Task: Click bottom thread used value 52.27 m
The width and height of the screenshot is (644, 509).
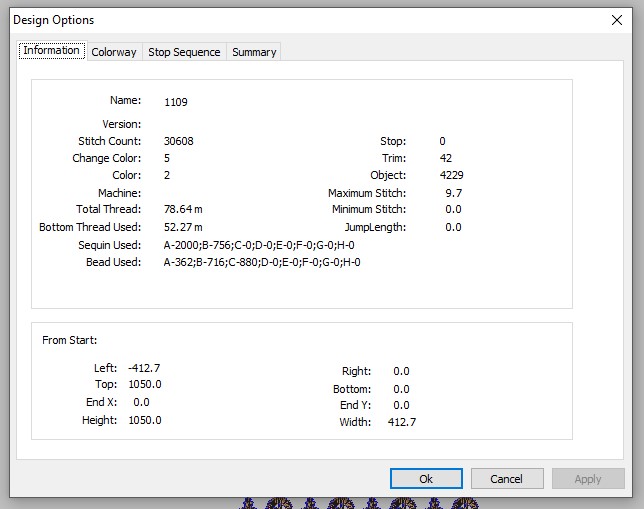Action: pos(183,227)
